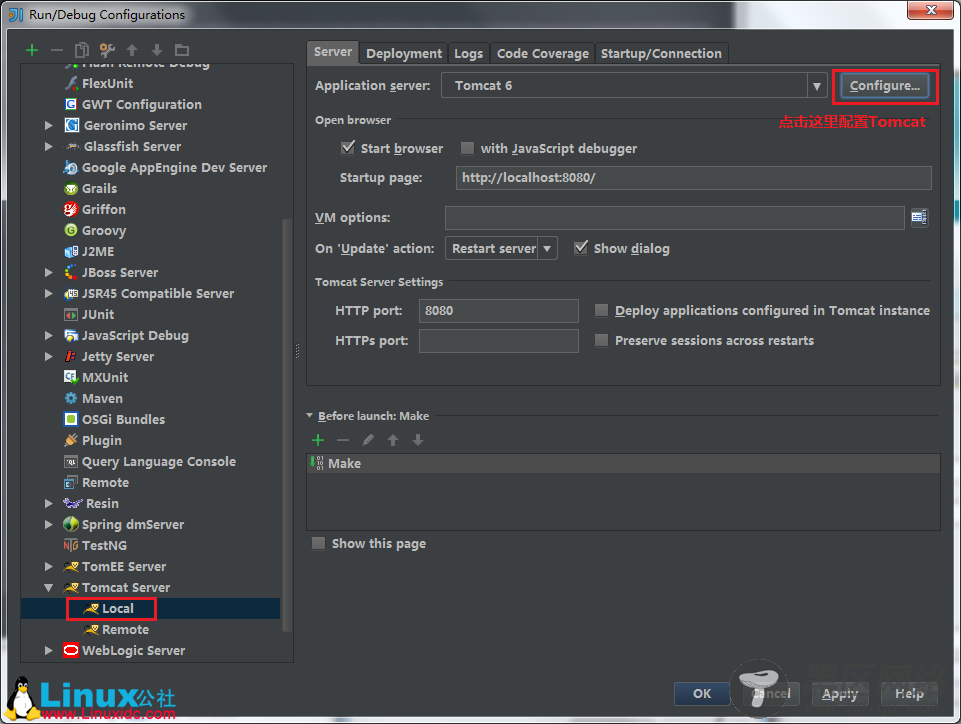The width and height of the screenshot is (961, 724).
Task: Expand the Glassfish Server node
Action: click(48, 146)
